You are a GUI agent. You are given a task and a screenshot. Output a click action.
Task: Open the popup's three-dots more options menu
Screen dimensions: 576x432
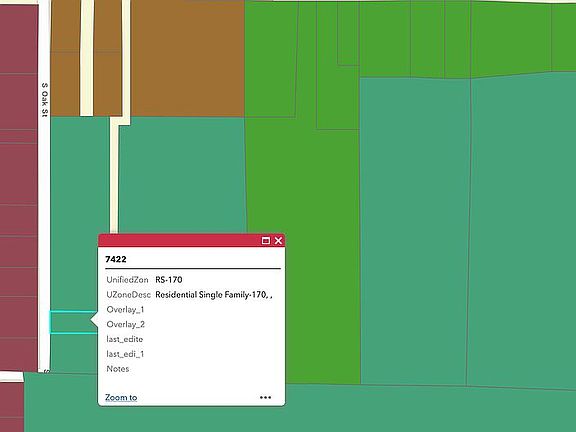[265, 397]
